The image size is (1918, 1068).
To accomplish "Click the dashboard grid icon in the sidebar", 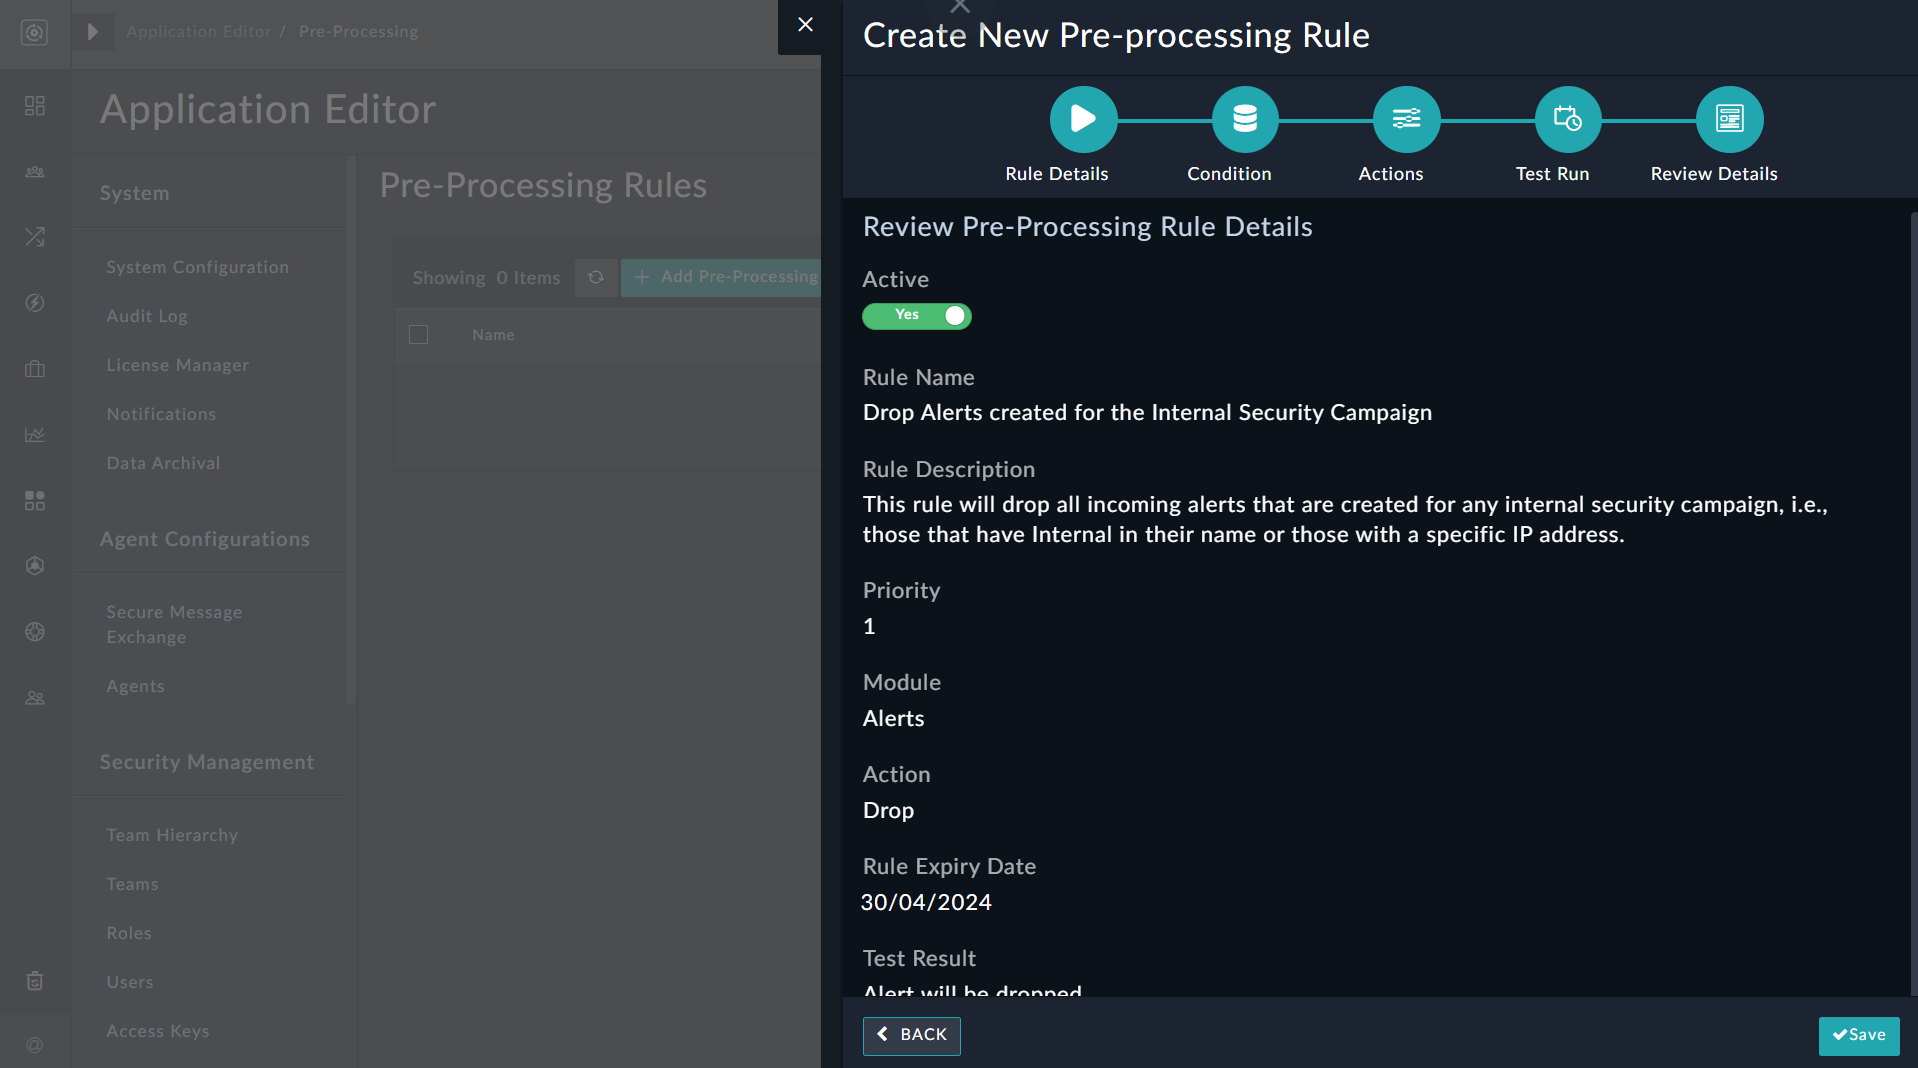I will [x=34, y=105].
